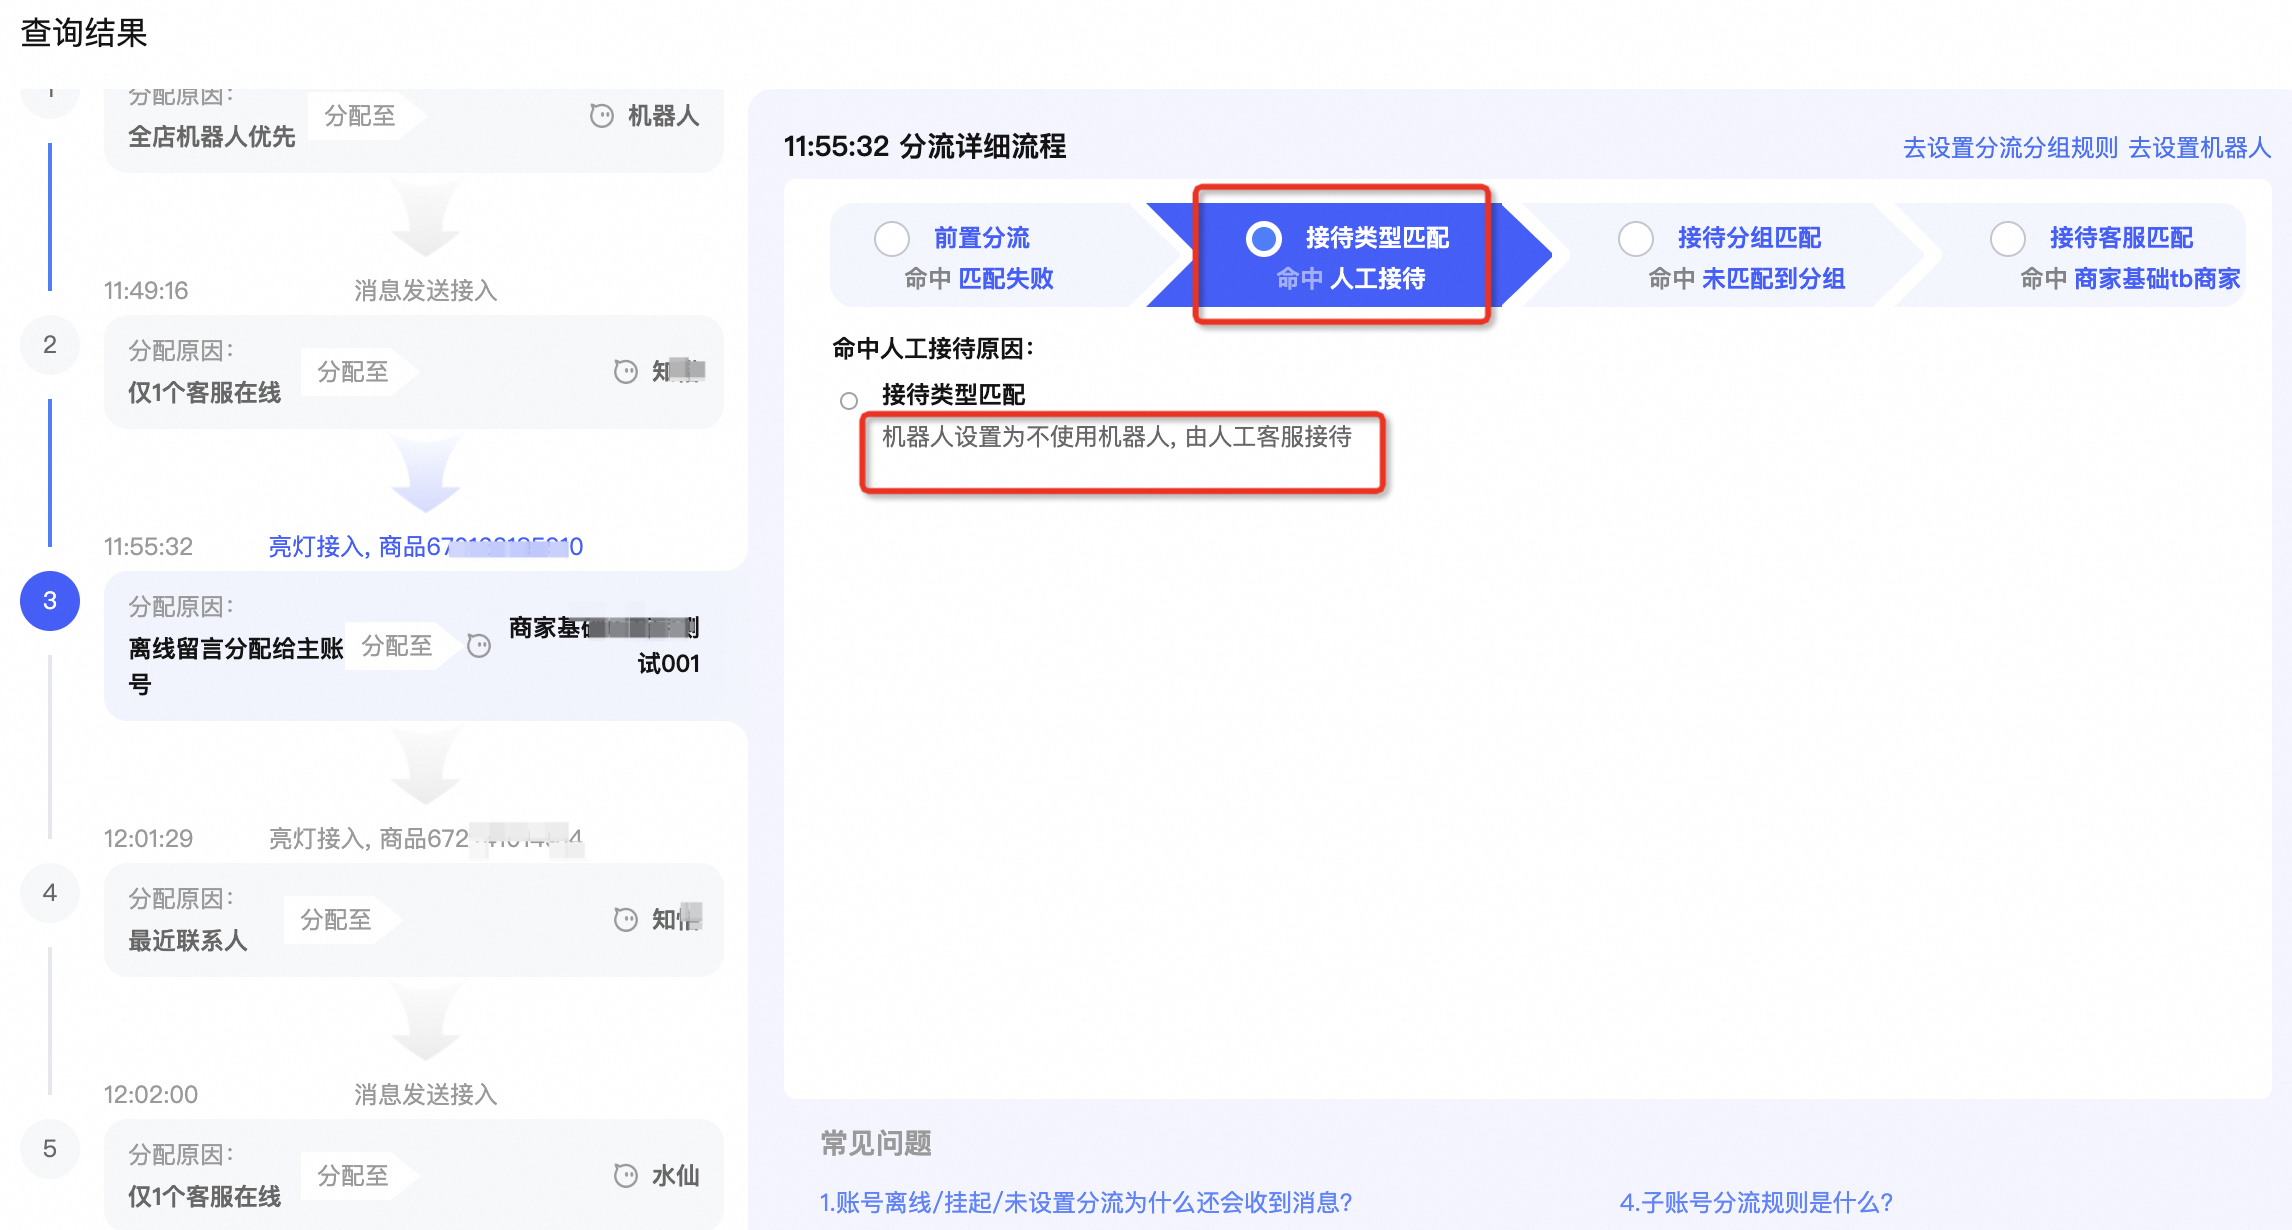Viewport: 2292px width, 1230px height.
Task: Select timeline step number 4
Action: (x=50, y=893)
